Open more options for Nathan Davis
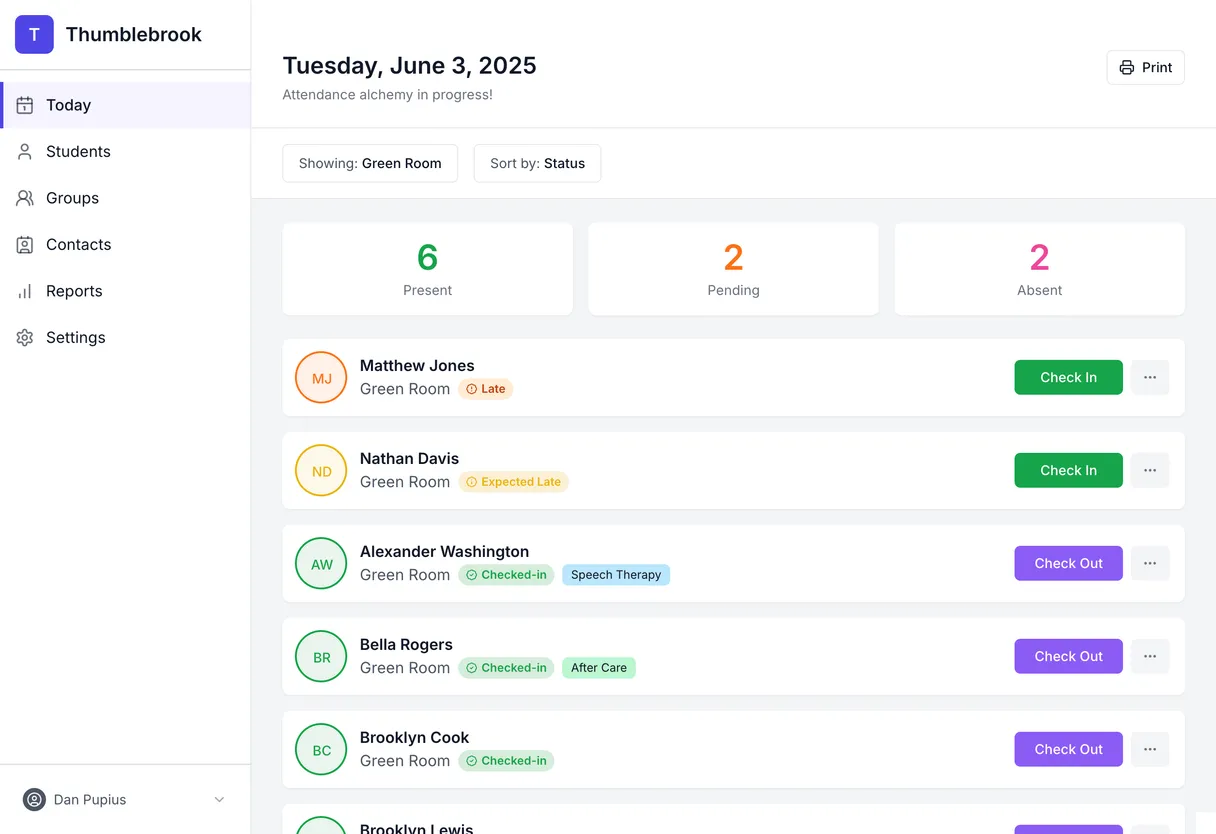1216x834 pixels. point(1150,470)
